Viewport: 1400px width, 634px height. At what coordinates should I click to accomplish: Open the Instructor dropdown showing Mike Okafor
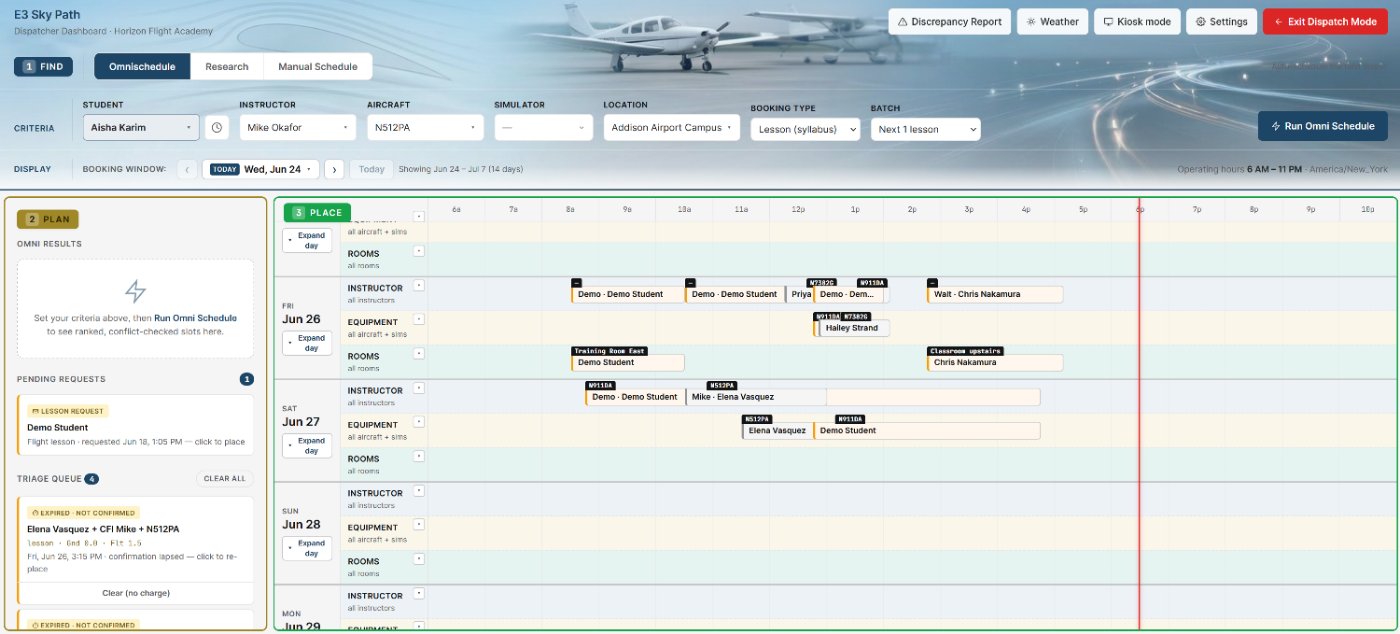298,128
